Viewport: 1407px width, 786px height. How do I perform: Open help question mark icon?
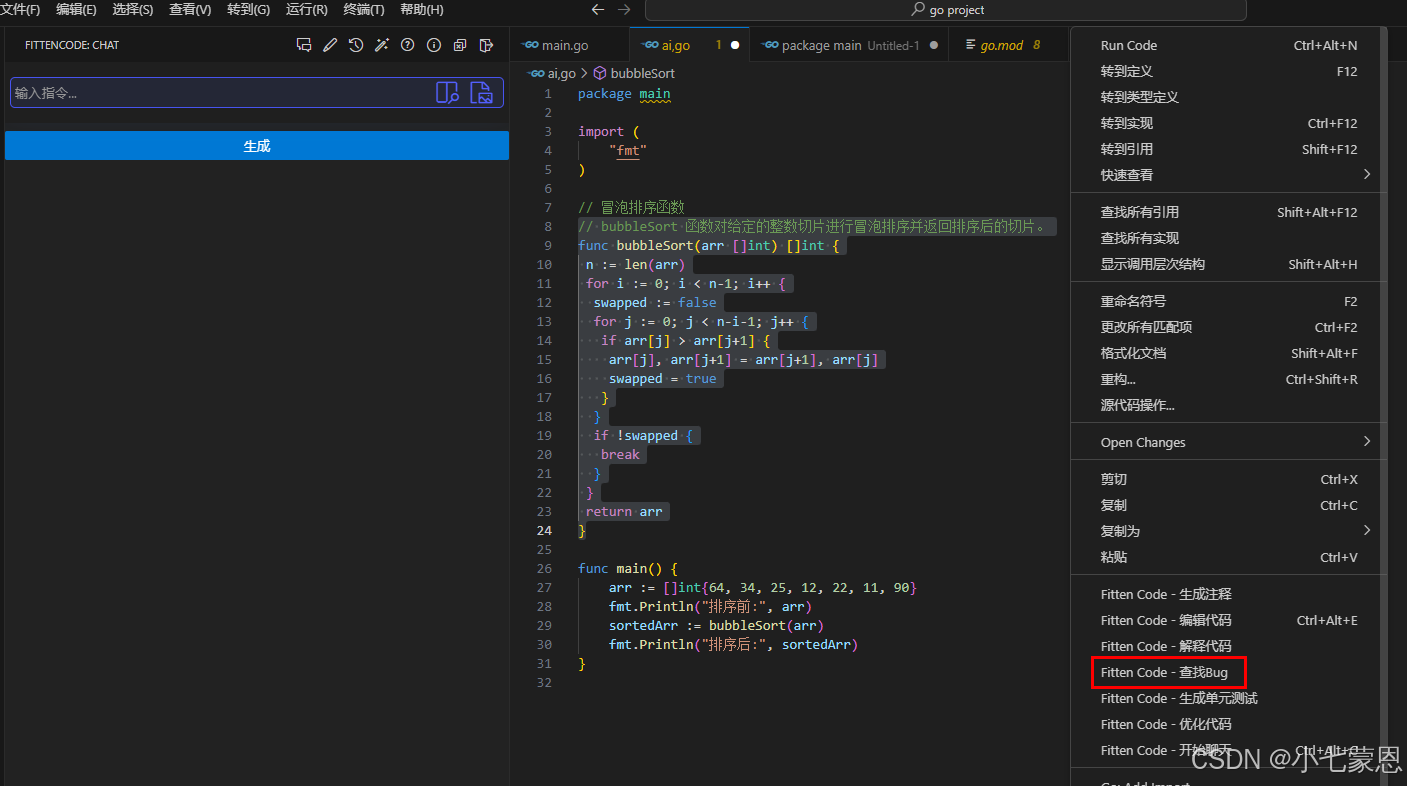[x=408, y=45]
